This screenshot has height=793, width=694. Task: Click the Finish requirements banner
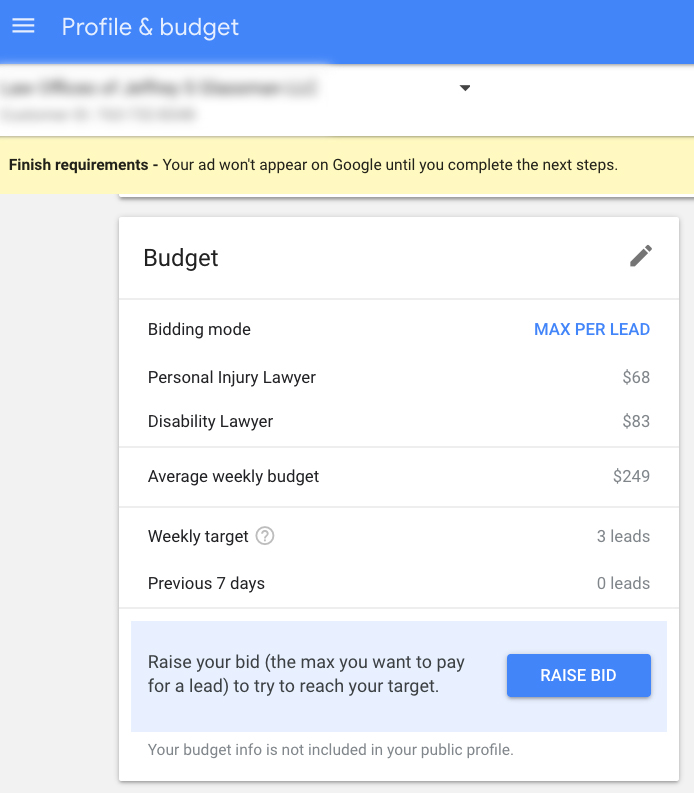(313, 165)
